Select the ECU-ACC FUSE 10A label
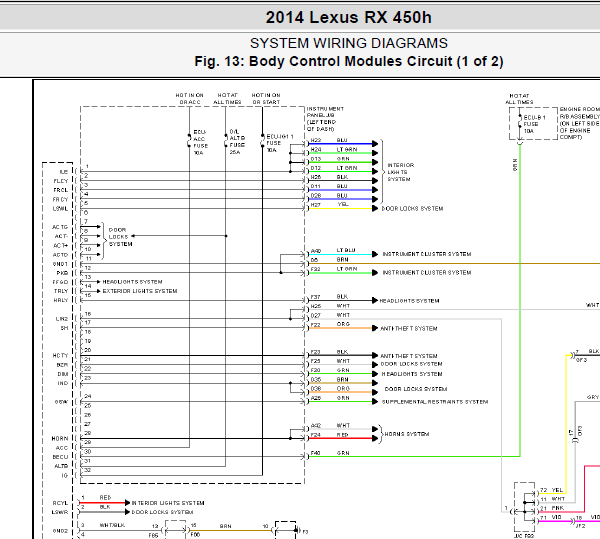 pos(201,142)
